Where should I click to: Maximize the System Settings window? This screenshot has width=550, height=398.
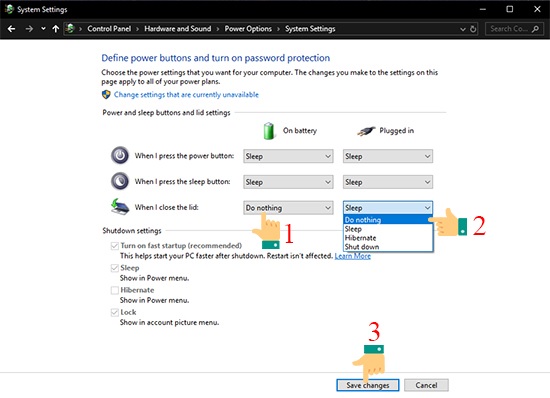(510, 9)
